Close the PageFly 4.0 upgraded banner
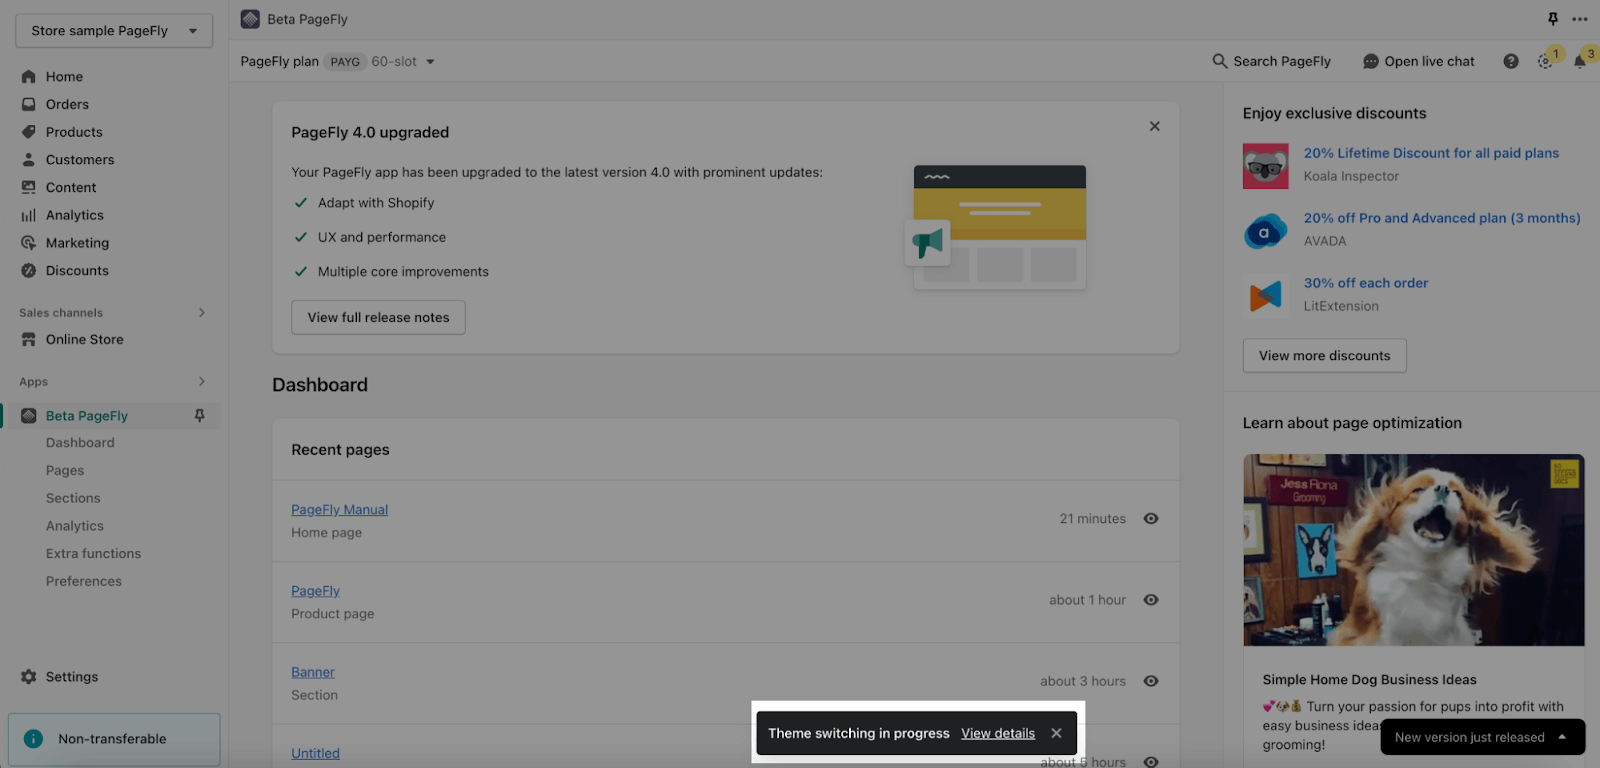1600x768 pixels. point(1155,126)
